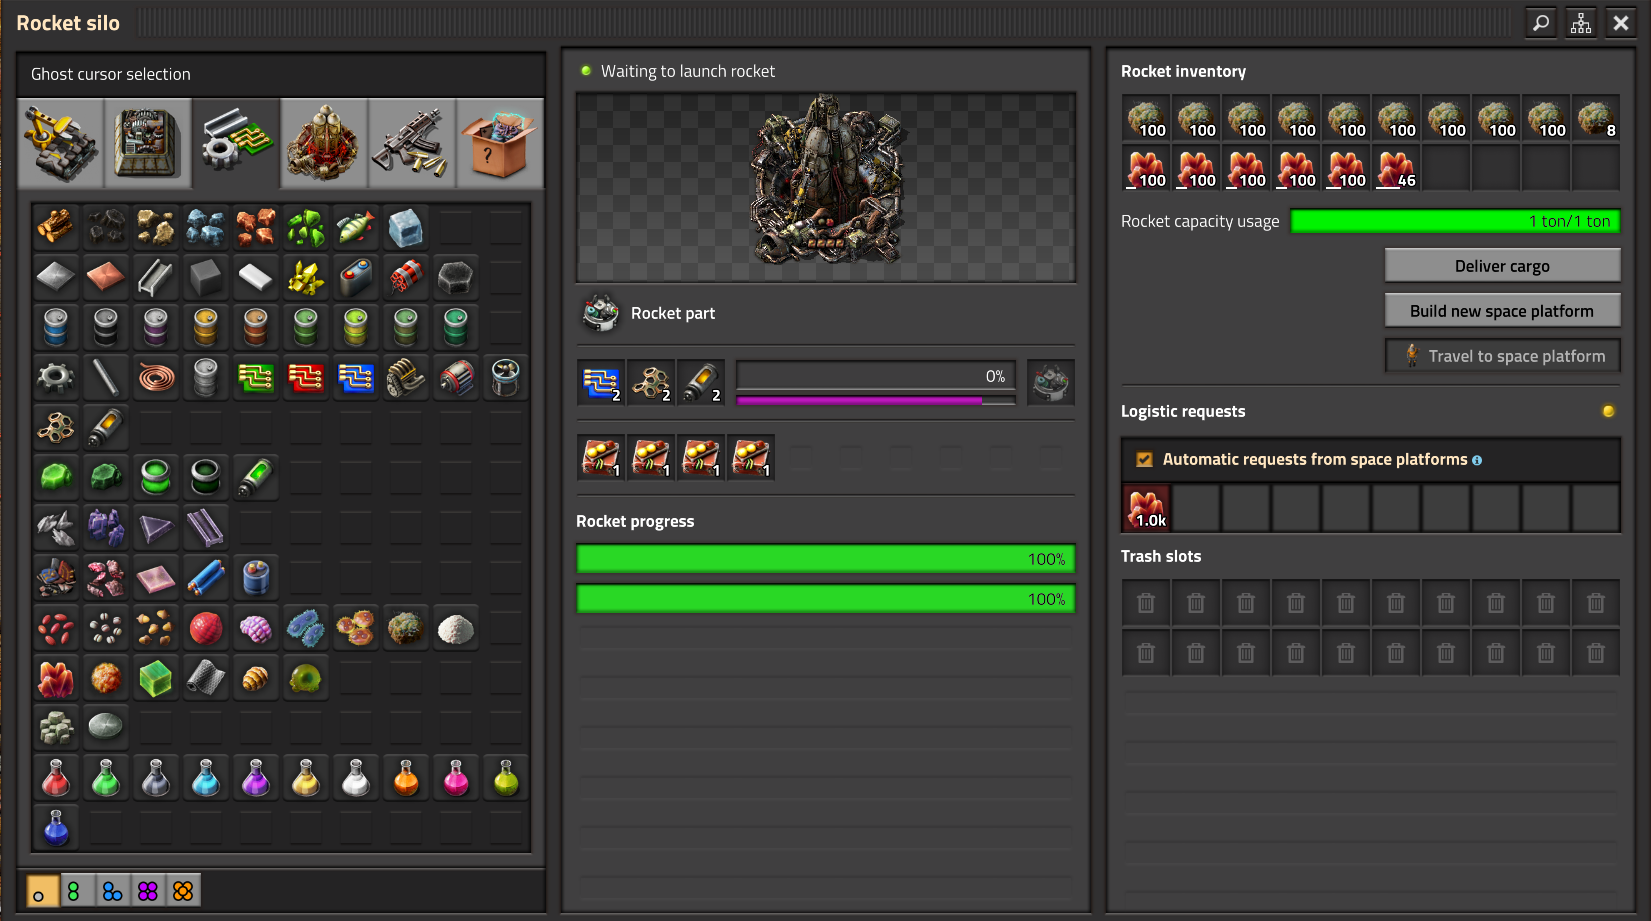This screenshot has width=1651, height=921.
Task: Select the copper plate item
Action: (x=106, y=278)
